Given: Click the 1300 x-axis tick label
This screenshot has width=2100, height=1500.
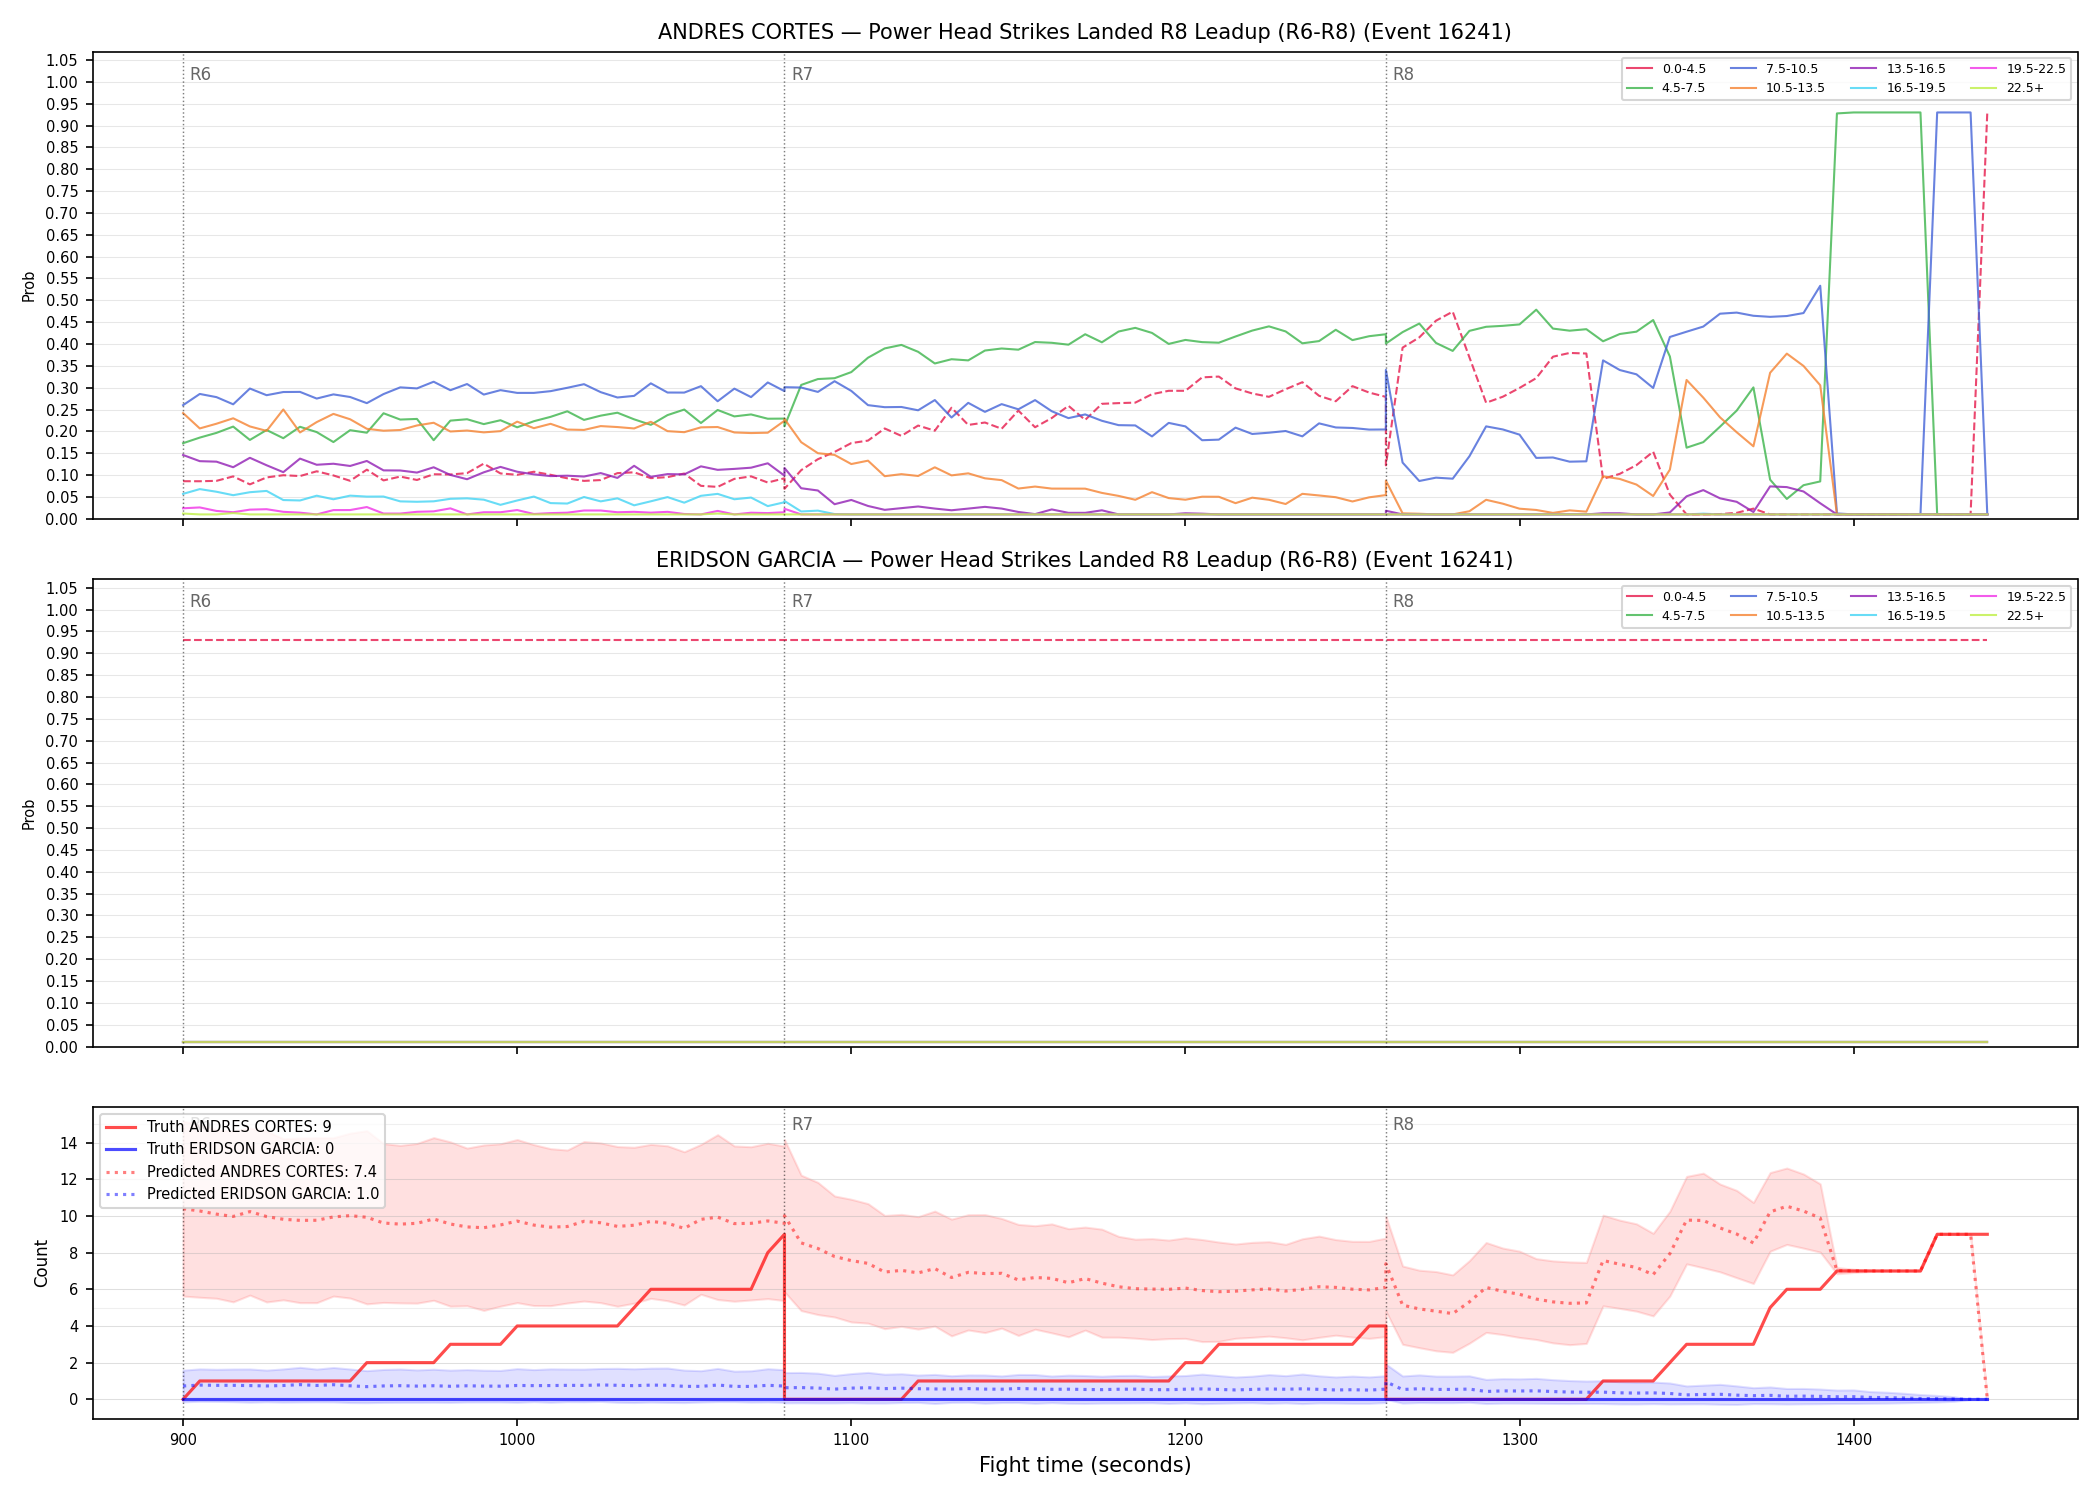Looking at the screenshot, I should click(1520, 1439).
